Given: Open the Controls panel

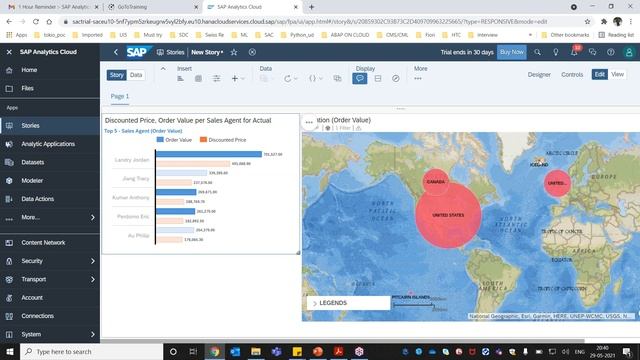Looking at the screenshot, I should coord(572,75).
